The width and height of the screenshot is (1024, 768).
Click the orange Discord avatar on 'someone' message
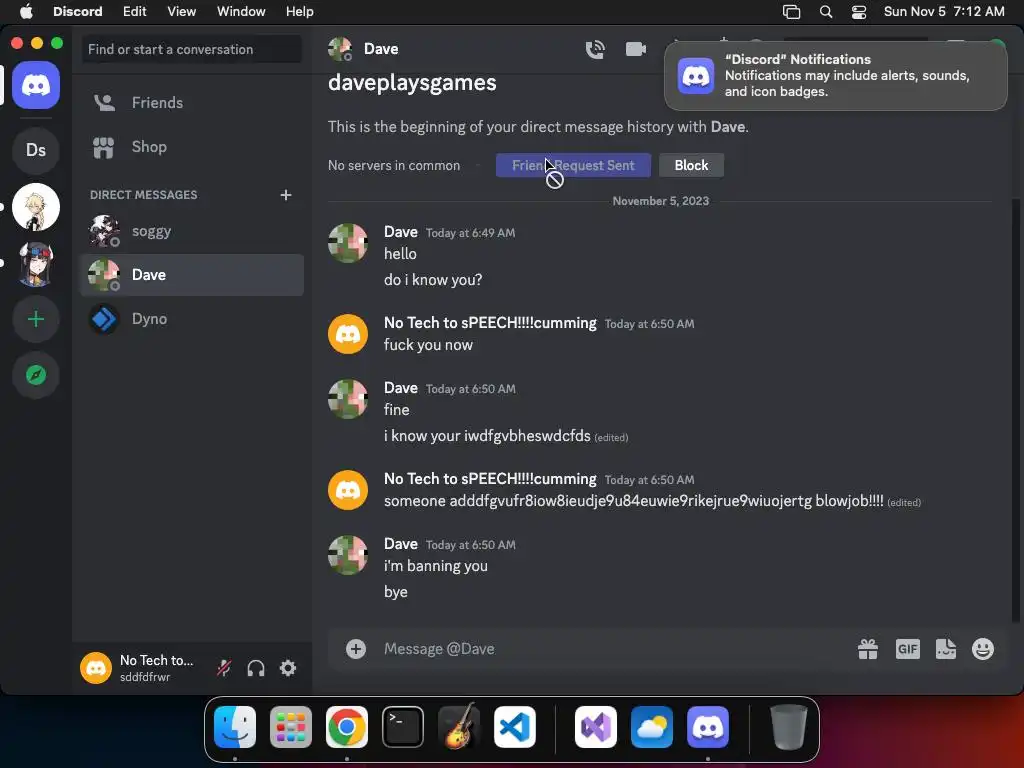coord(347,490)
